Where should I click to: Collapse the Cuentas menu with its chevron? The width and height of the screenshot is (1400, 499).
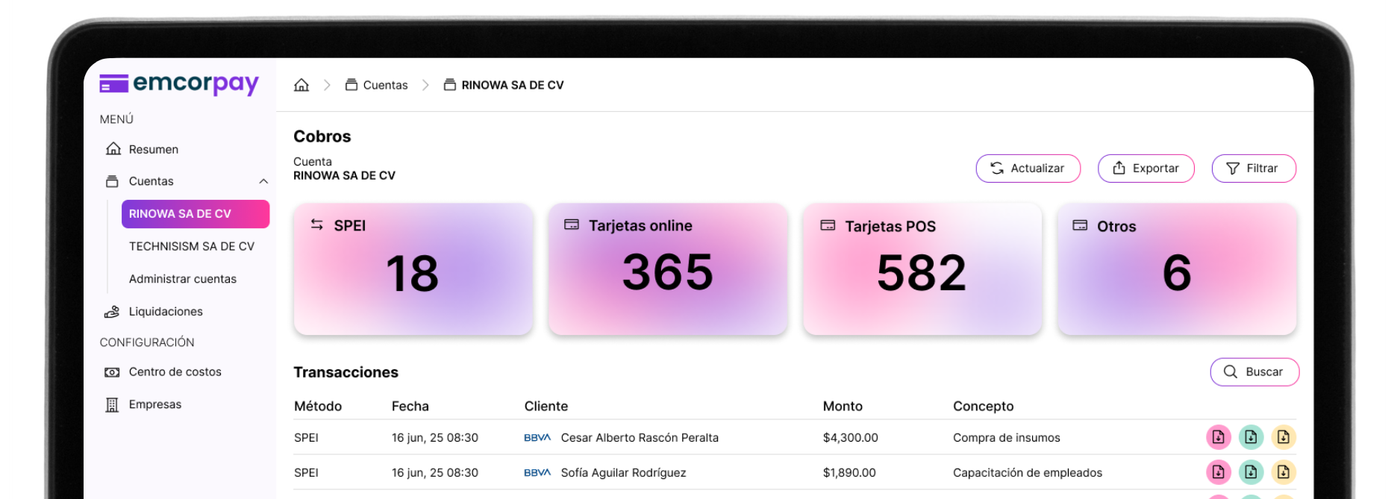263,181
